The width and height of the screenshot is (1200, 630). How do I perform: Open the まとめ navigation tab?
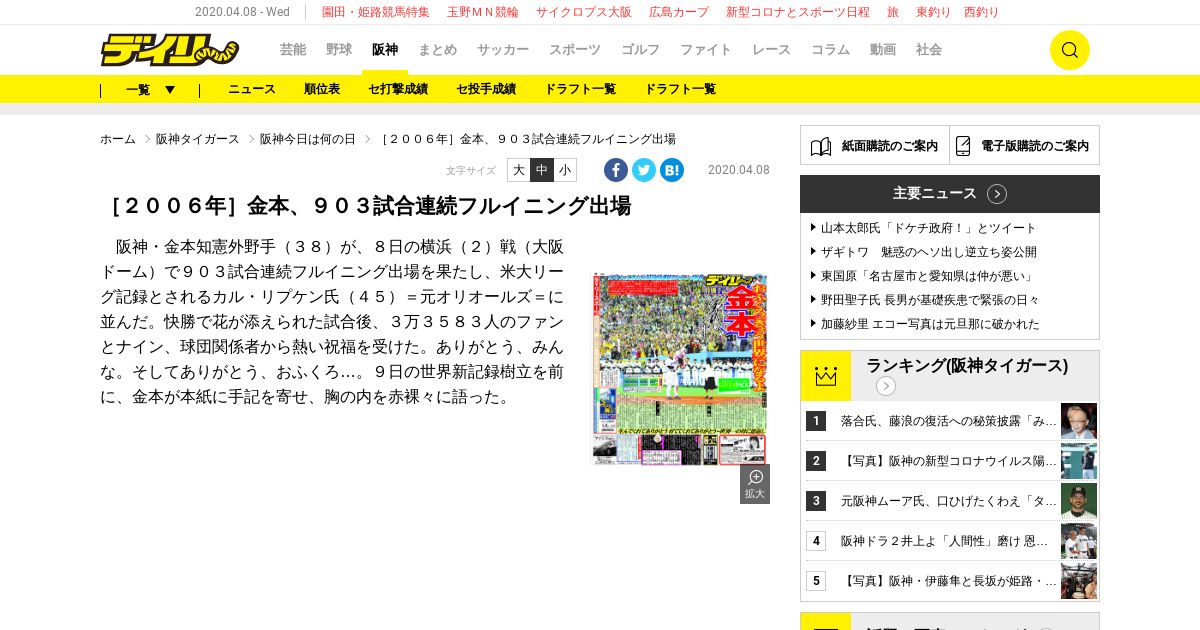(x=438, y=50)
